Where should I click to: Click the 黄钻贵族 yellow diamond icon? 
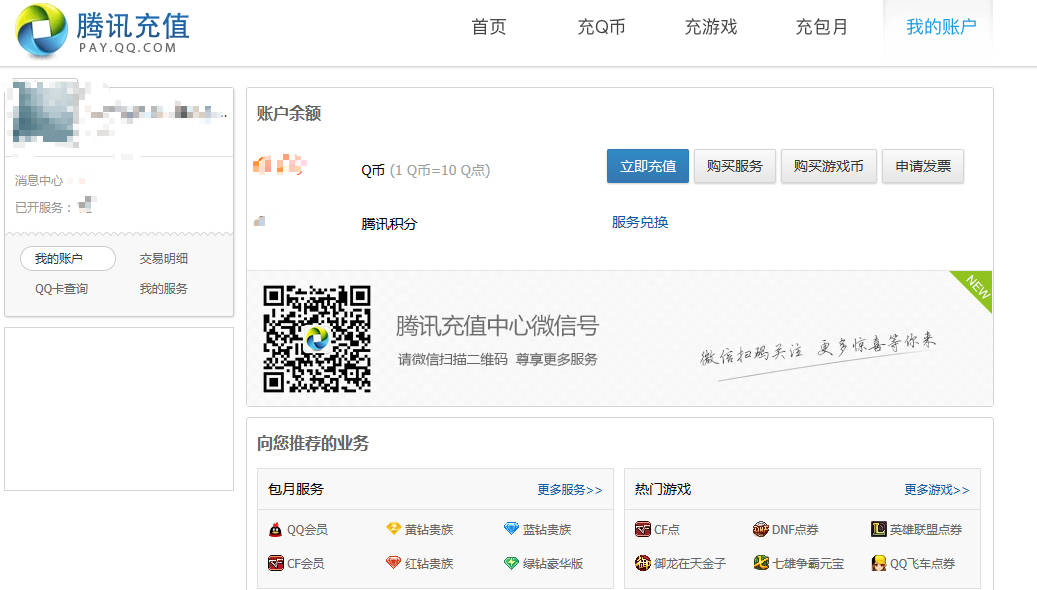(394, 528)
